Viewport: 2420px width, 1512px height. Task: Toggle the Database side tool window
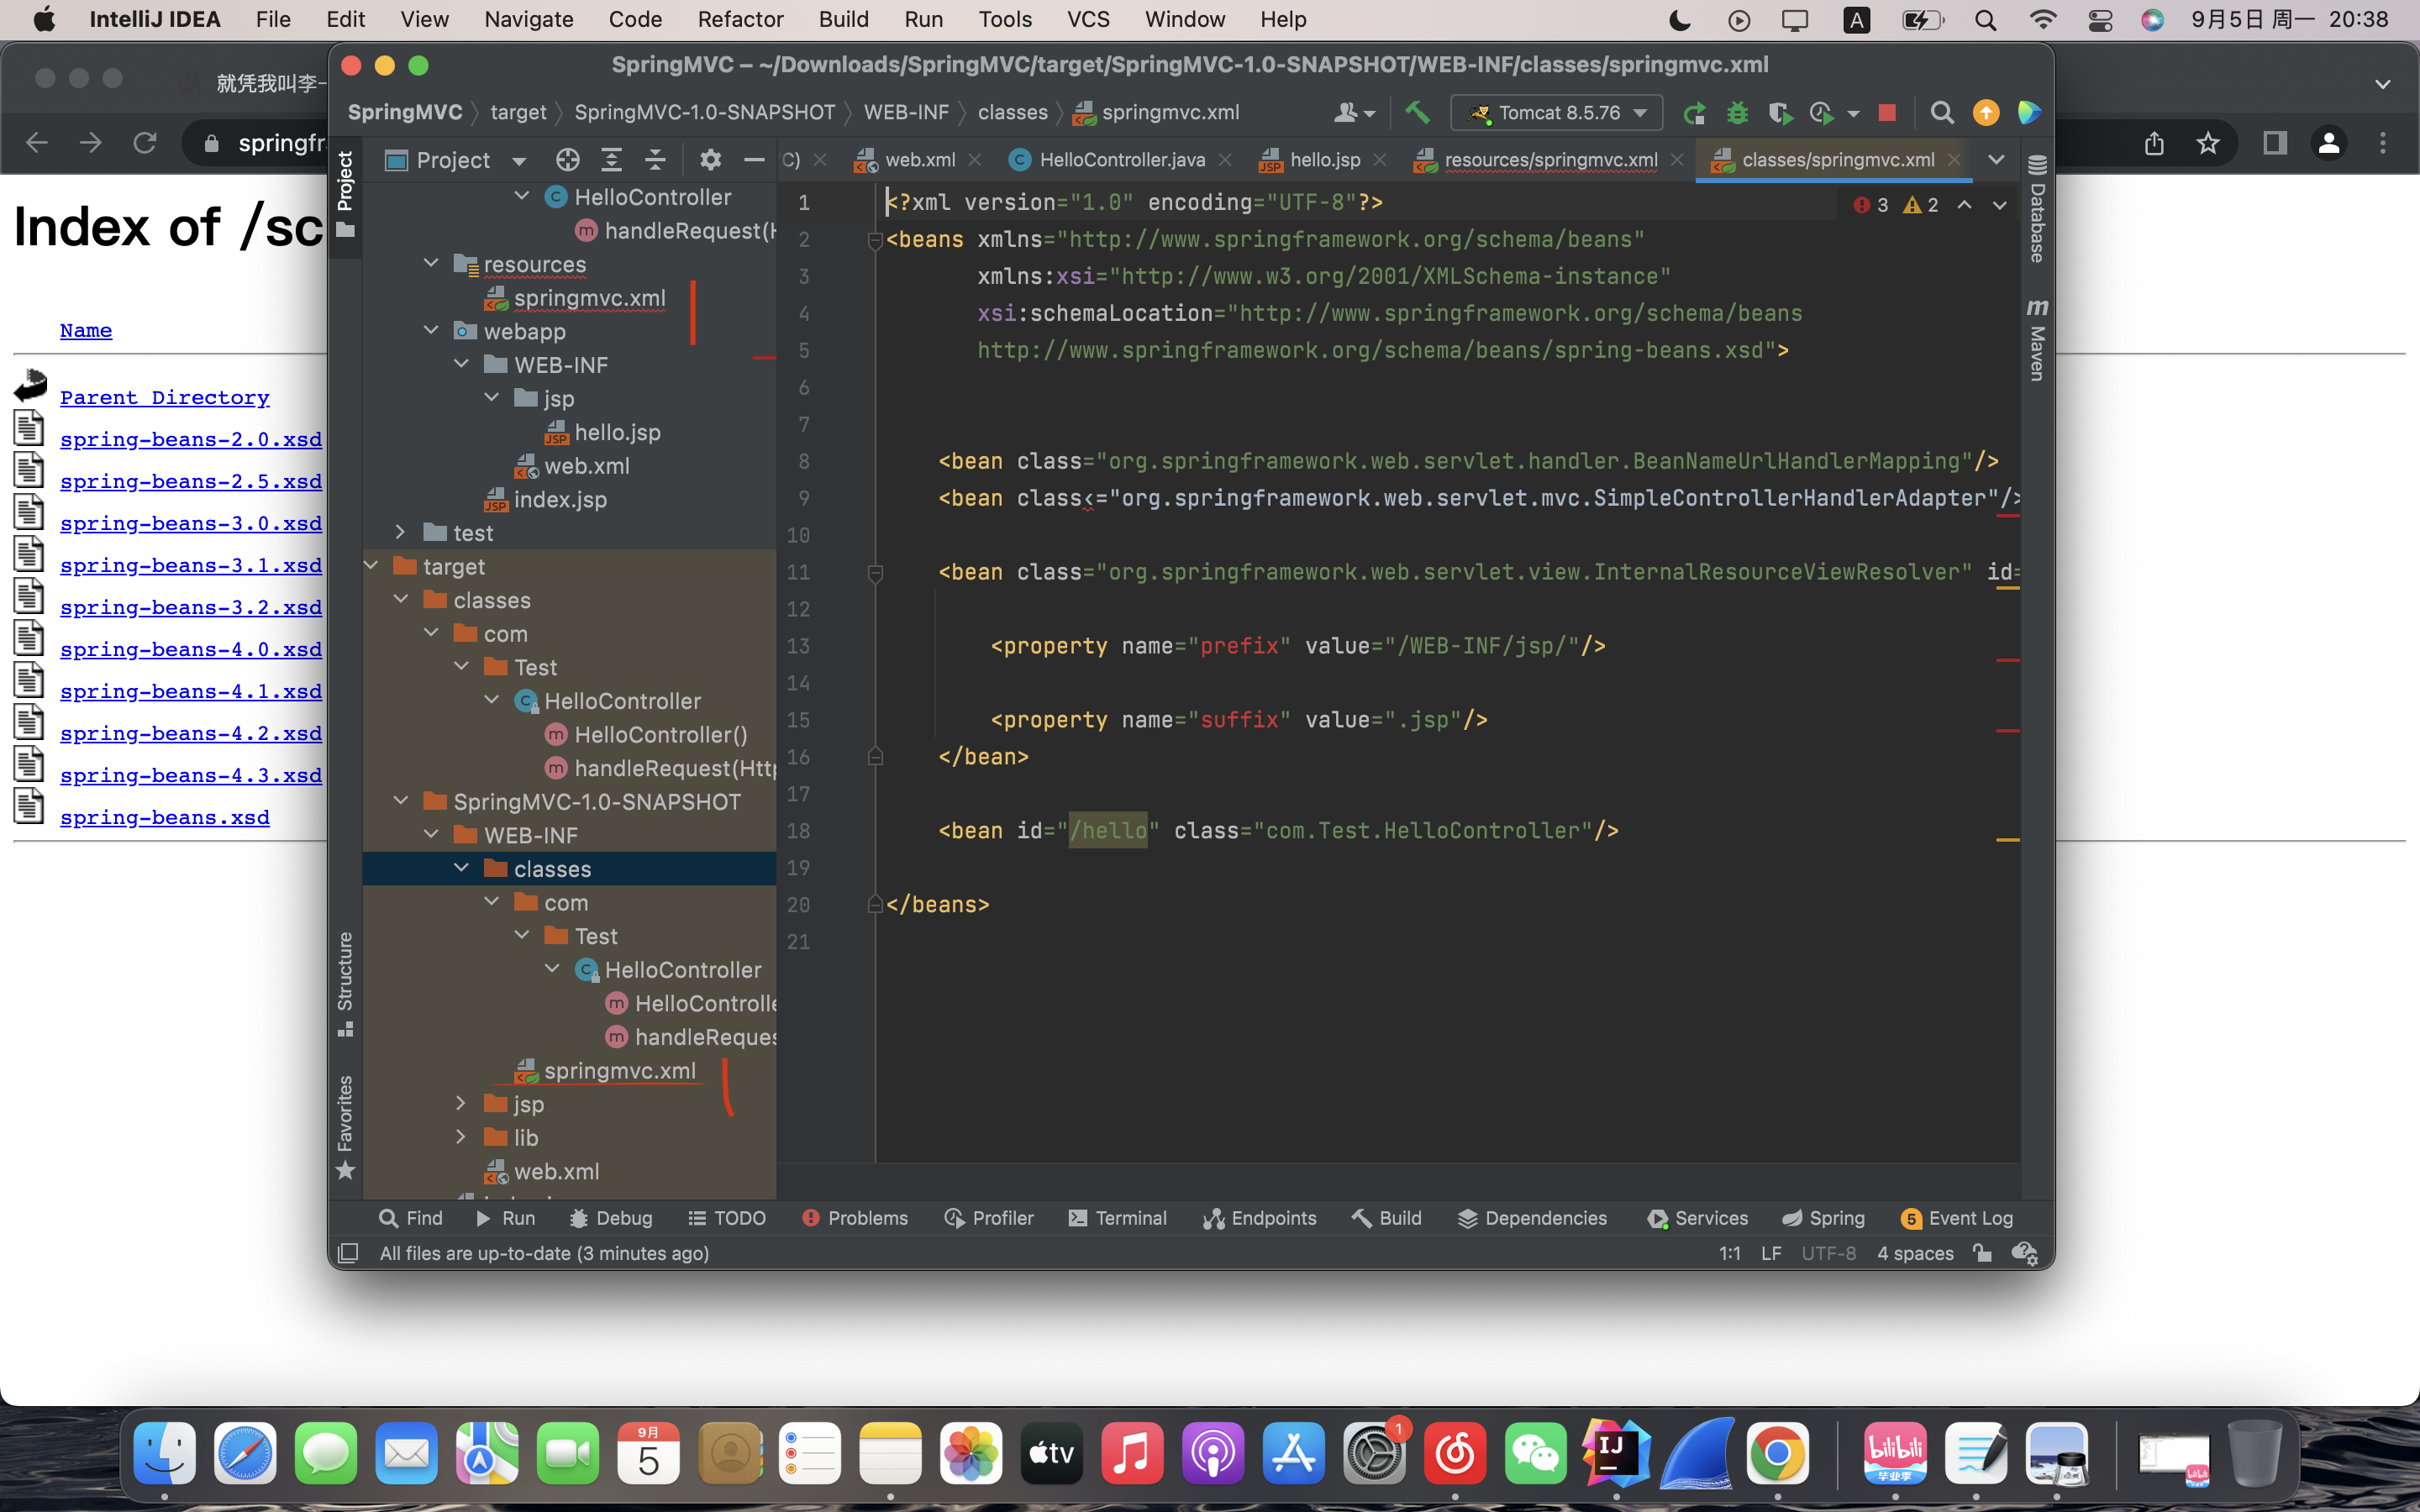pyautogui.click(x=2037, y=210)
